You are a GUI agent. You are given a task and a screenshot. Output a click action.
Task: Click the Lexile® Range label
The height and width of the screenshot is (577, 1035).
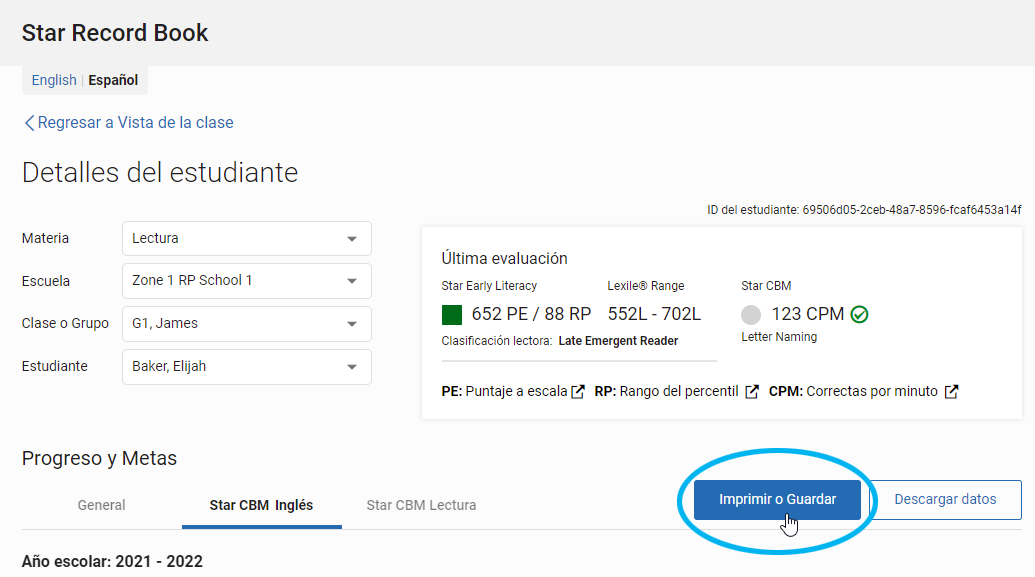646,286
